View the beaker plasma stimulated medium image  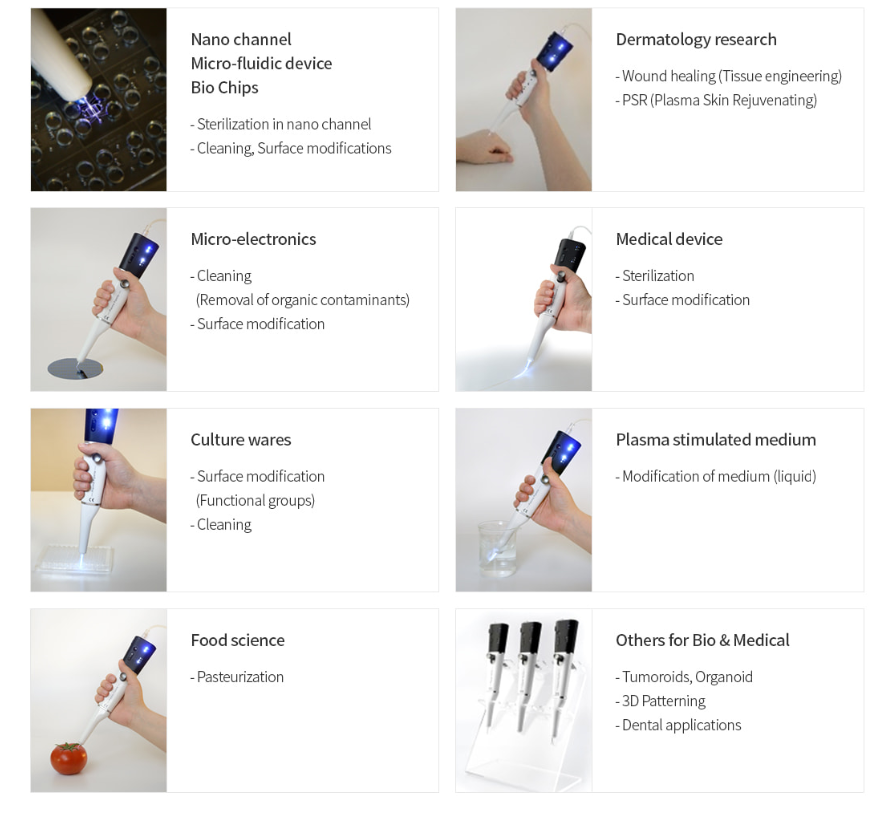pyautogui.click(x=523, y=500)
